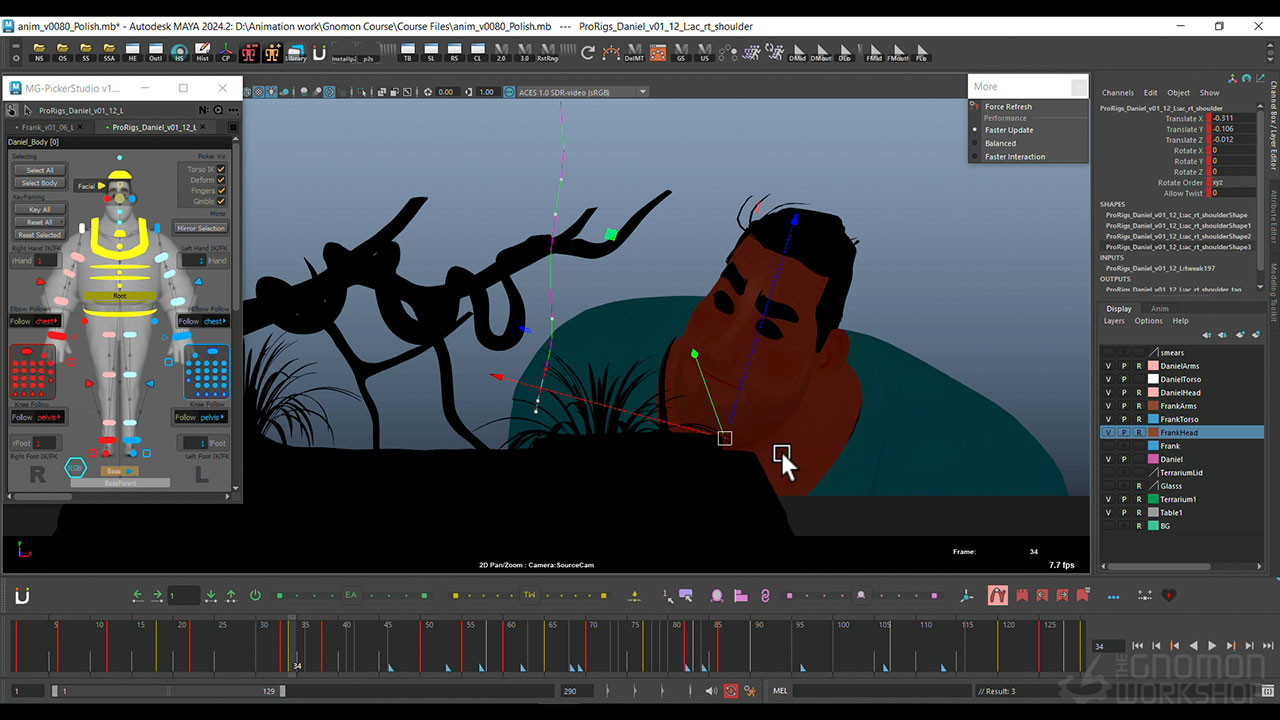Viewport: 1280px width, 720px height.
Task: Click the Terrarium1 layer green color swatch
Action: [x=1153, y=499]
